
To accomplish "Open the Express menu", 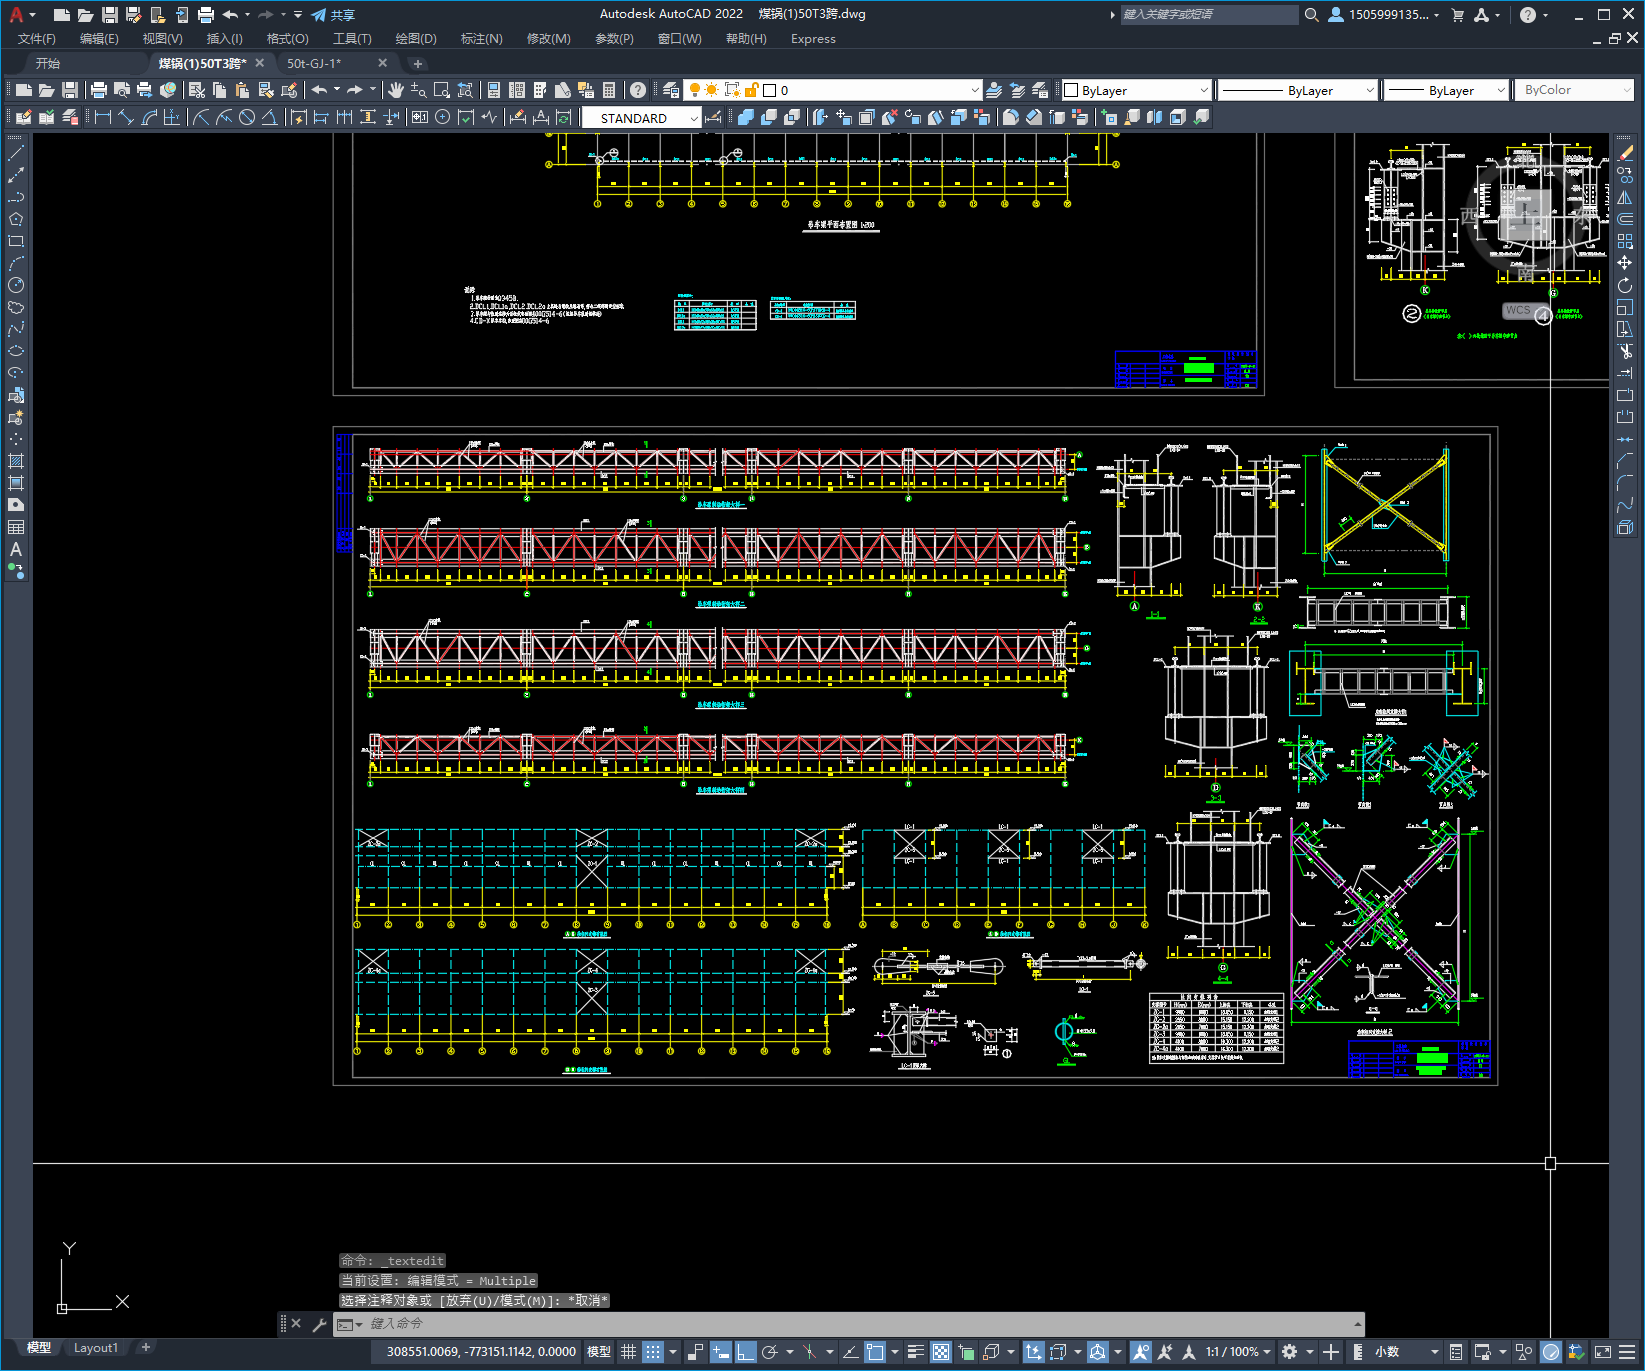I will pos(813,39).
